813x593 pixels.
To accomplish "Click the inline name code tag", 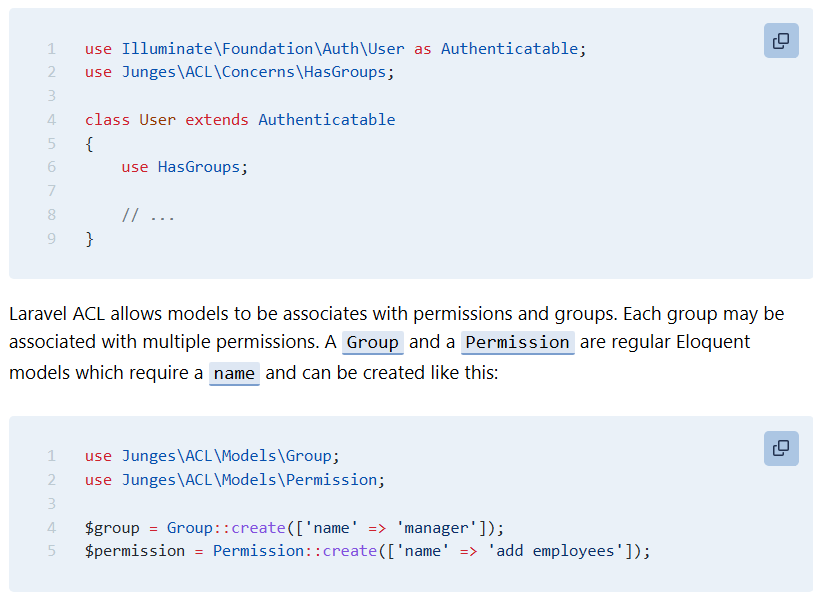I will pos(234,374).
